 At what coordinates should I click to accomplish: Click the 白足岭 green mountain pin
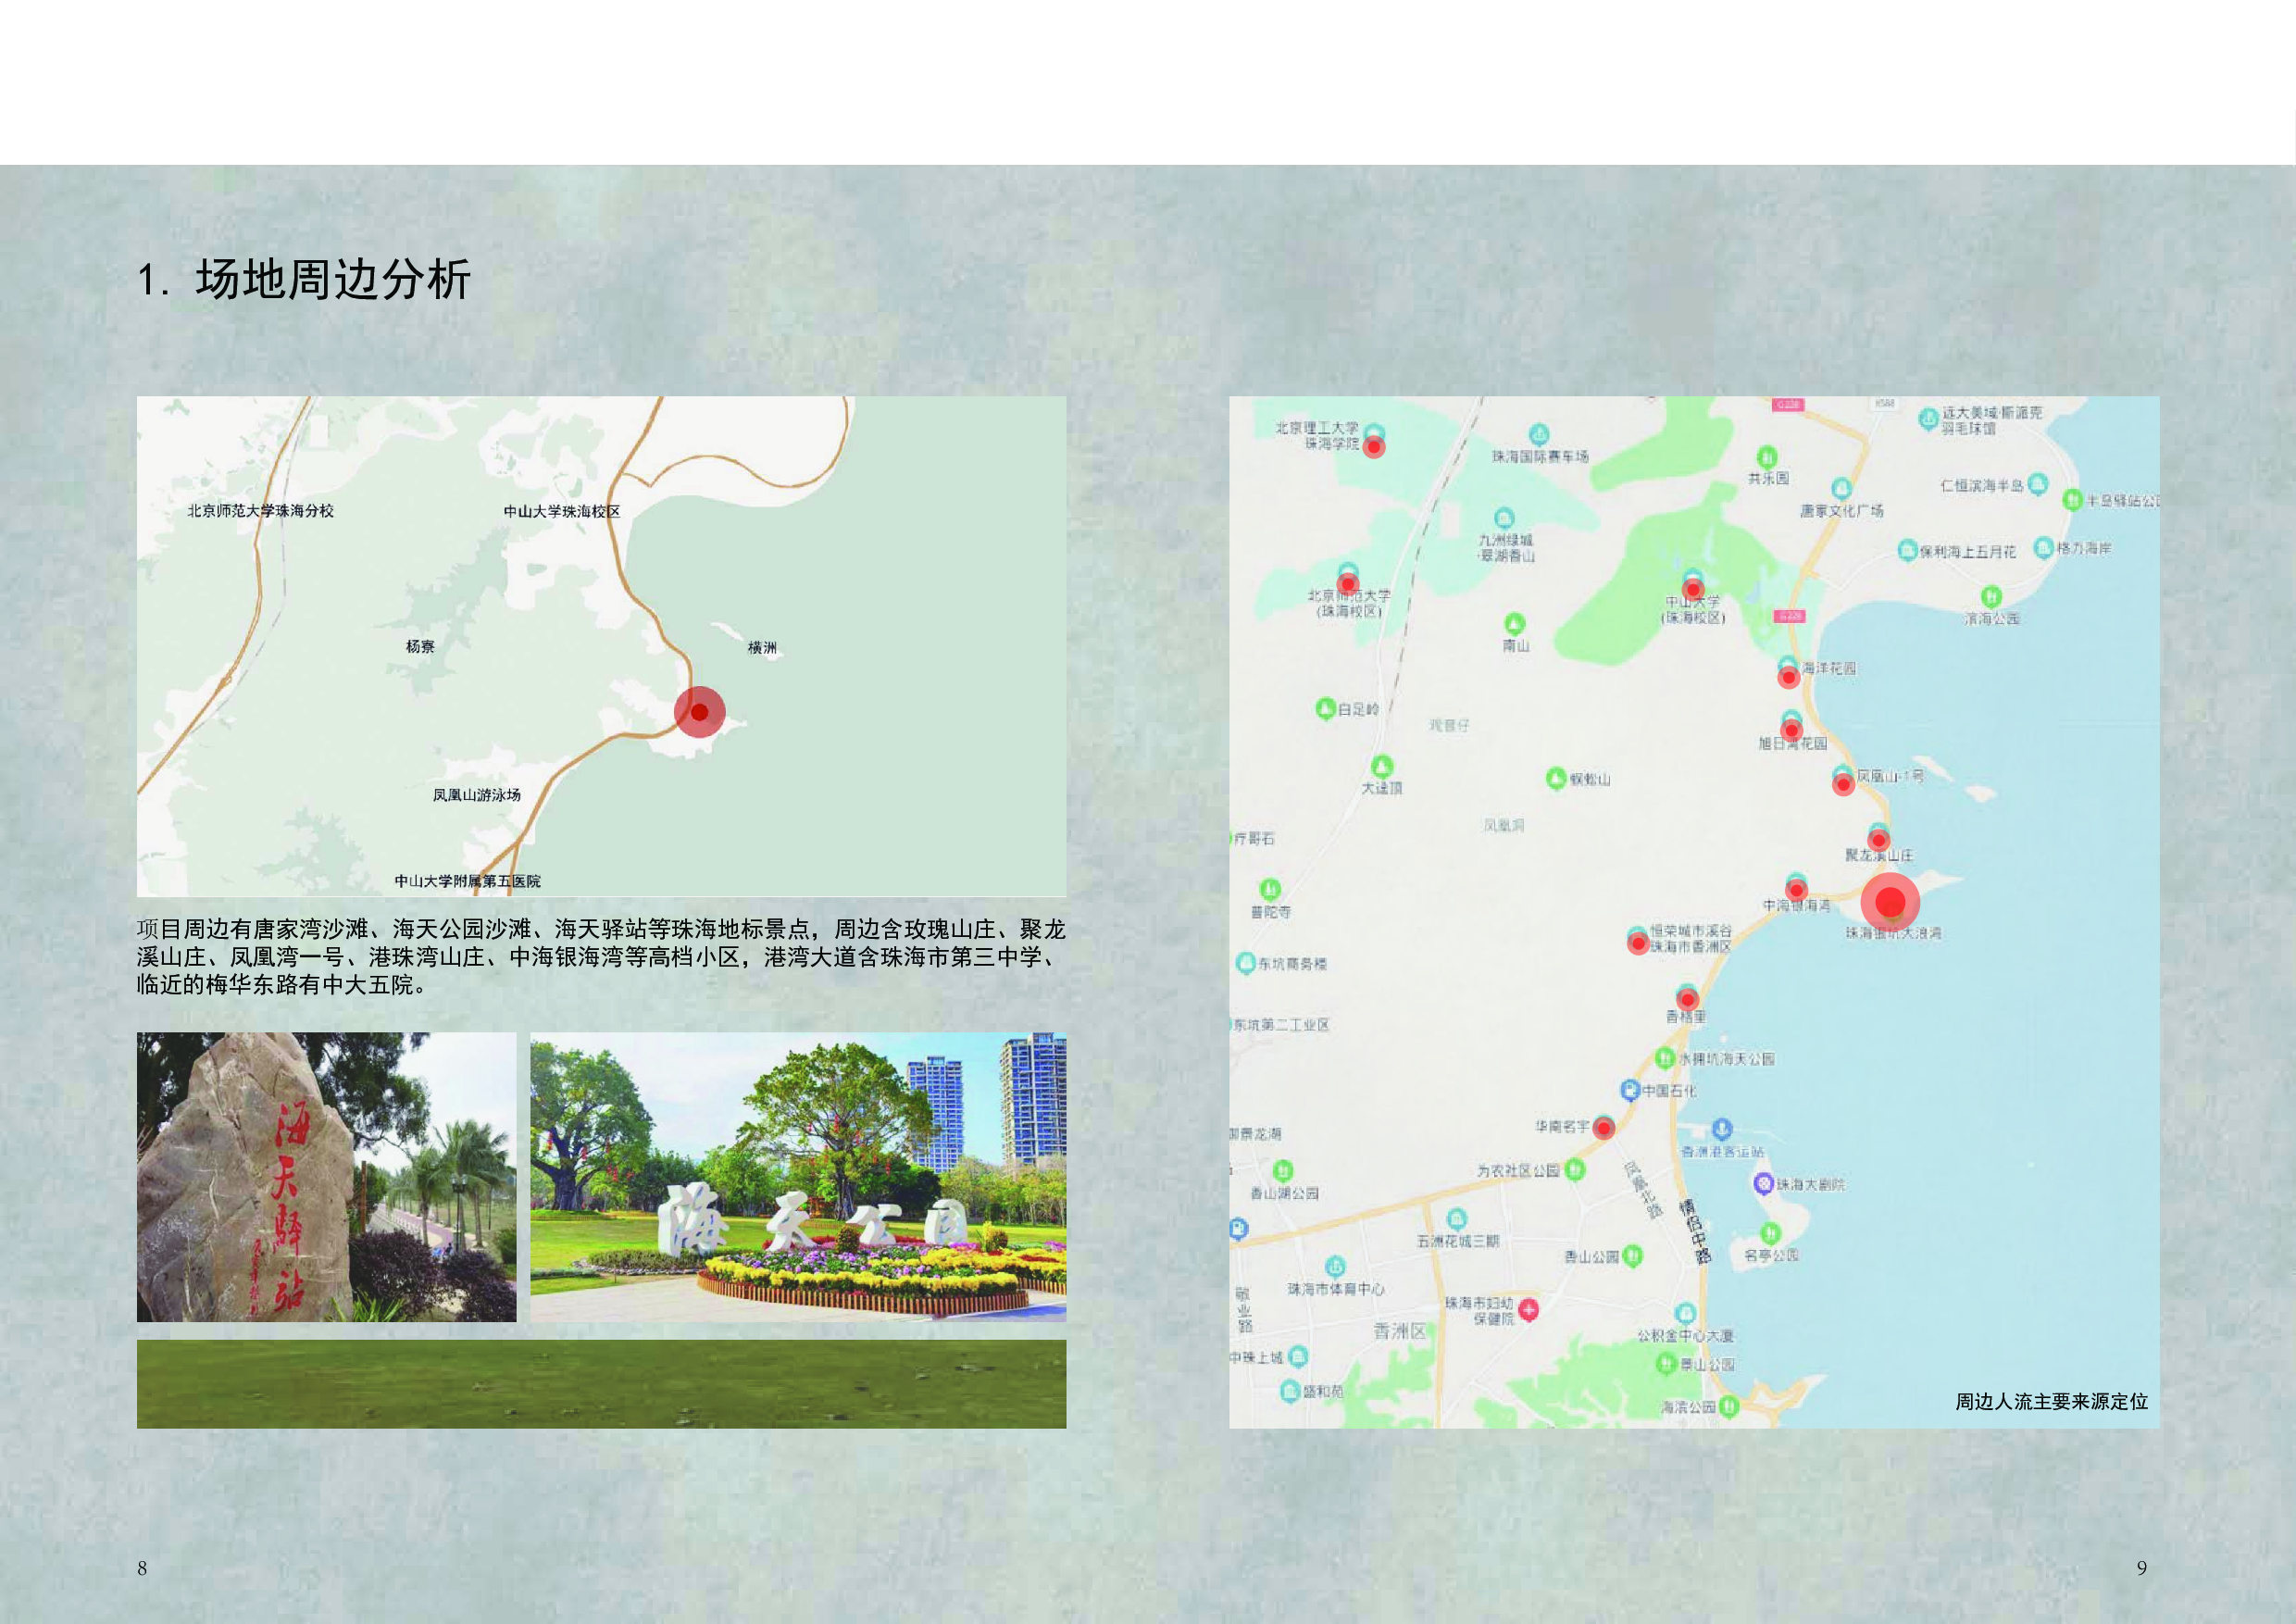pos(1325,709)
